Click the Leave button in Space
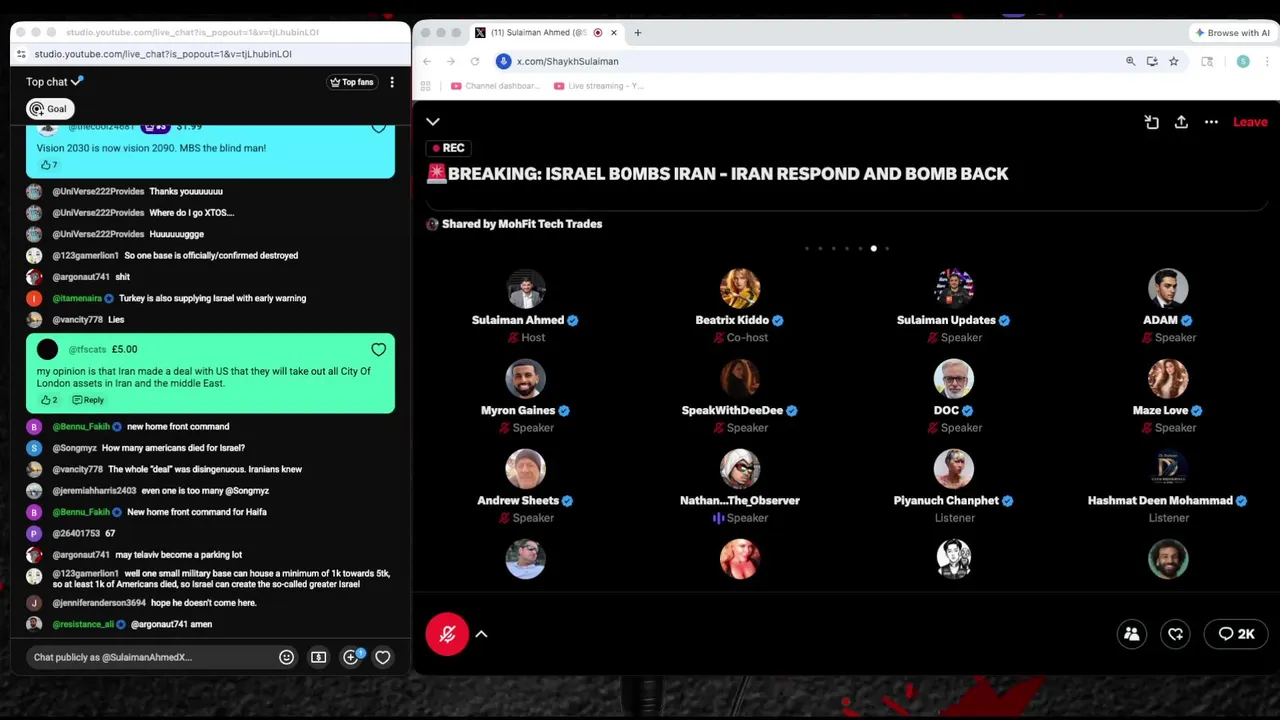1280x720 pixels. pyautogui.click(x=1250, y=122)
